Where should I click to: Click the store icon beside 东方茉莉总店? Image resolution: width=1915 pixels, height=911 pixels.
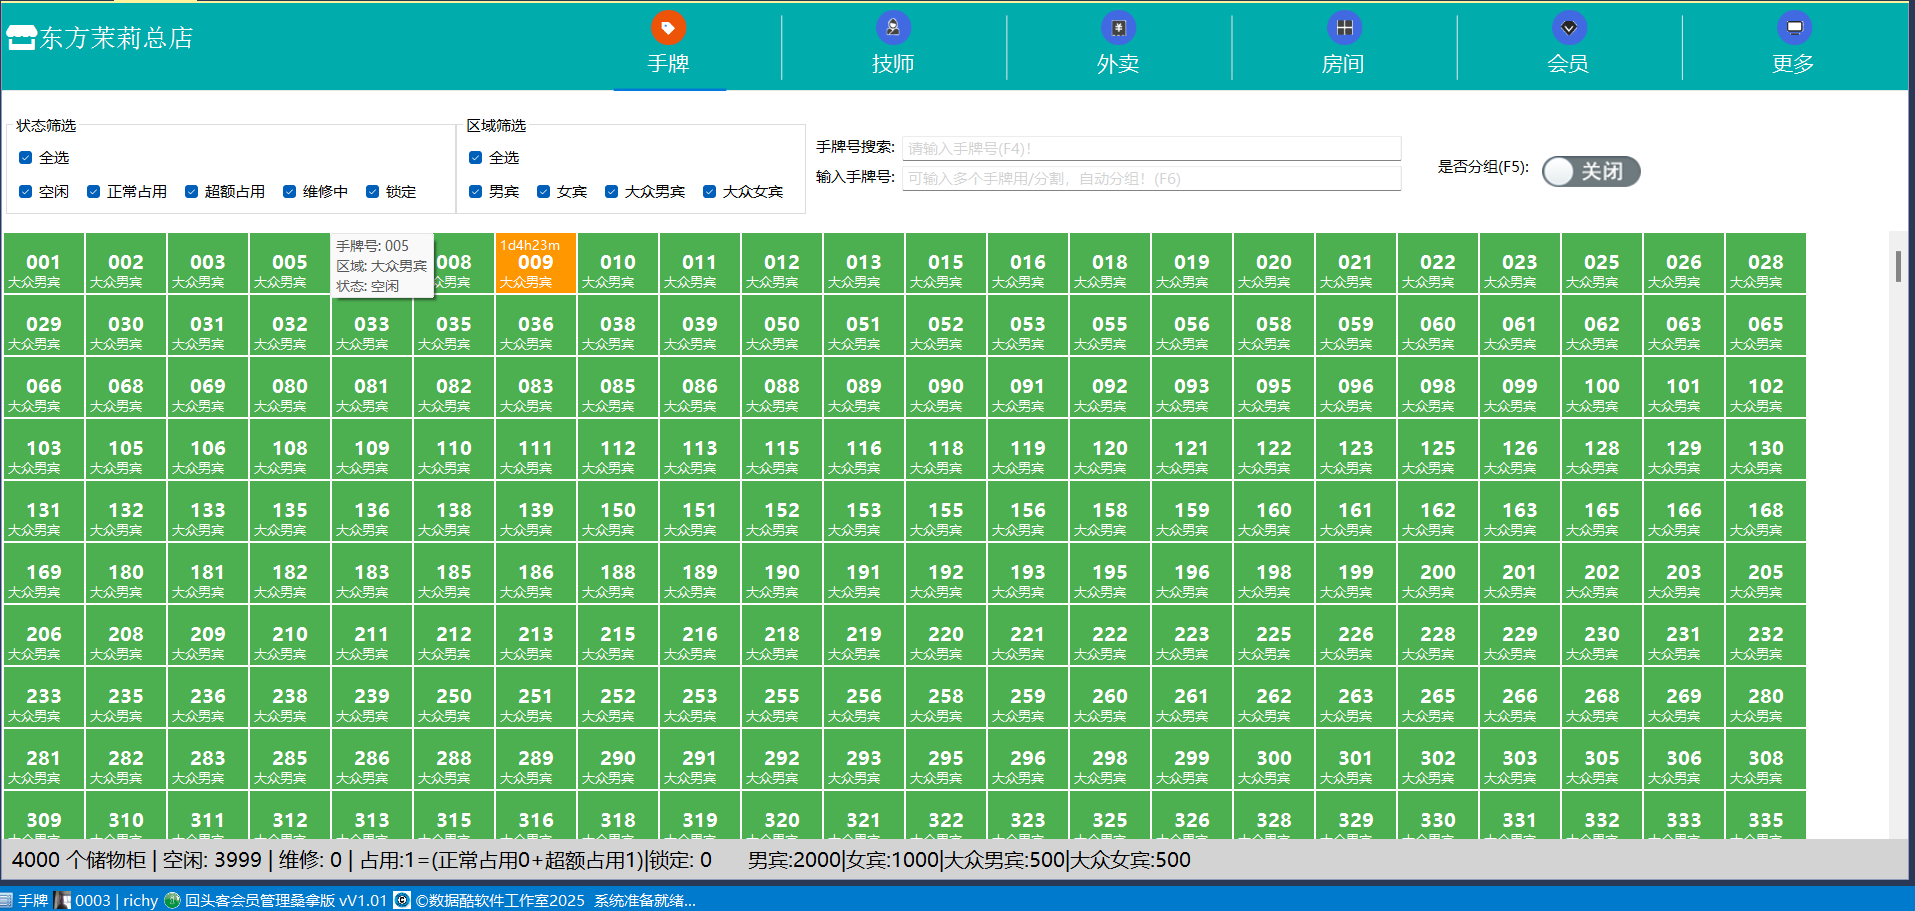pyautogui.click(x=21, y=39)
